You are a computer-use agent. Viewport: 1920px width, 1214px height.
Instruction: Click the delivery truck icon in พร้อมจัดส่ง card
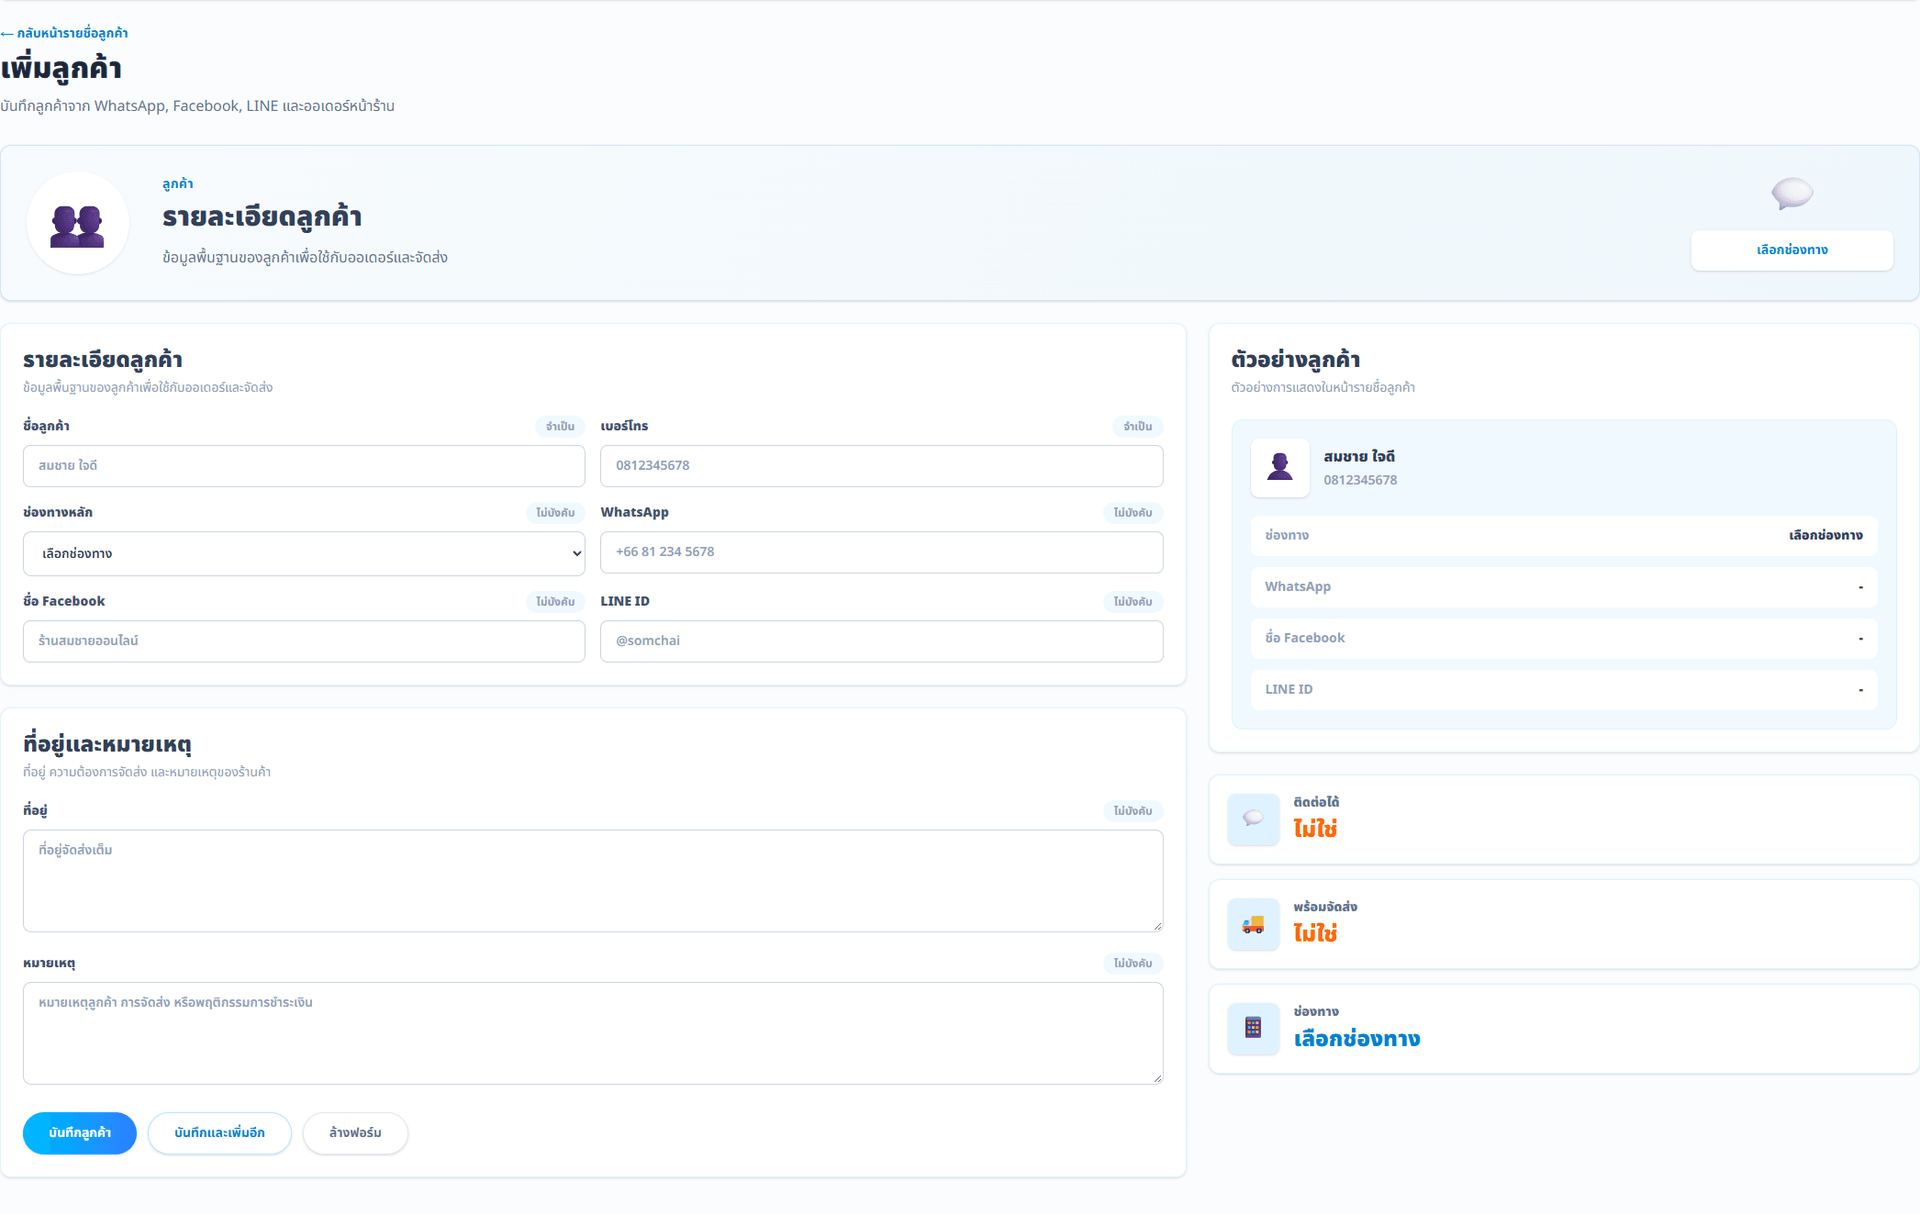click(x=1253, y=924)
